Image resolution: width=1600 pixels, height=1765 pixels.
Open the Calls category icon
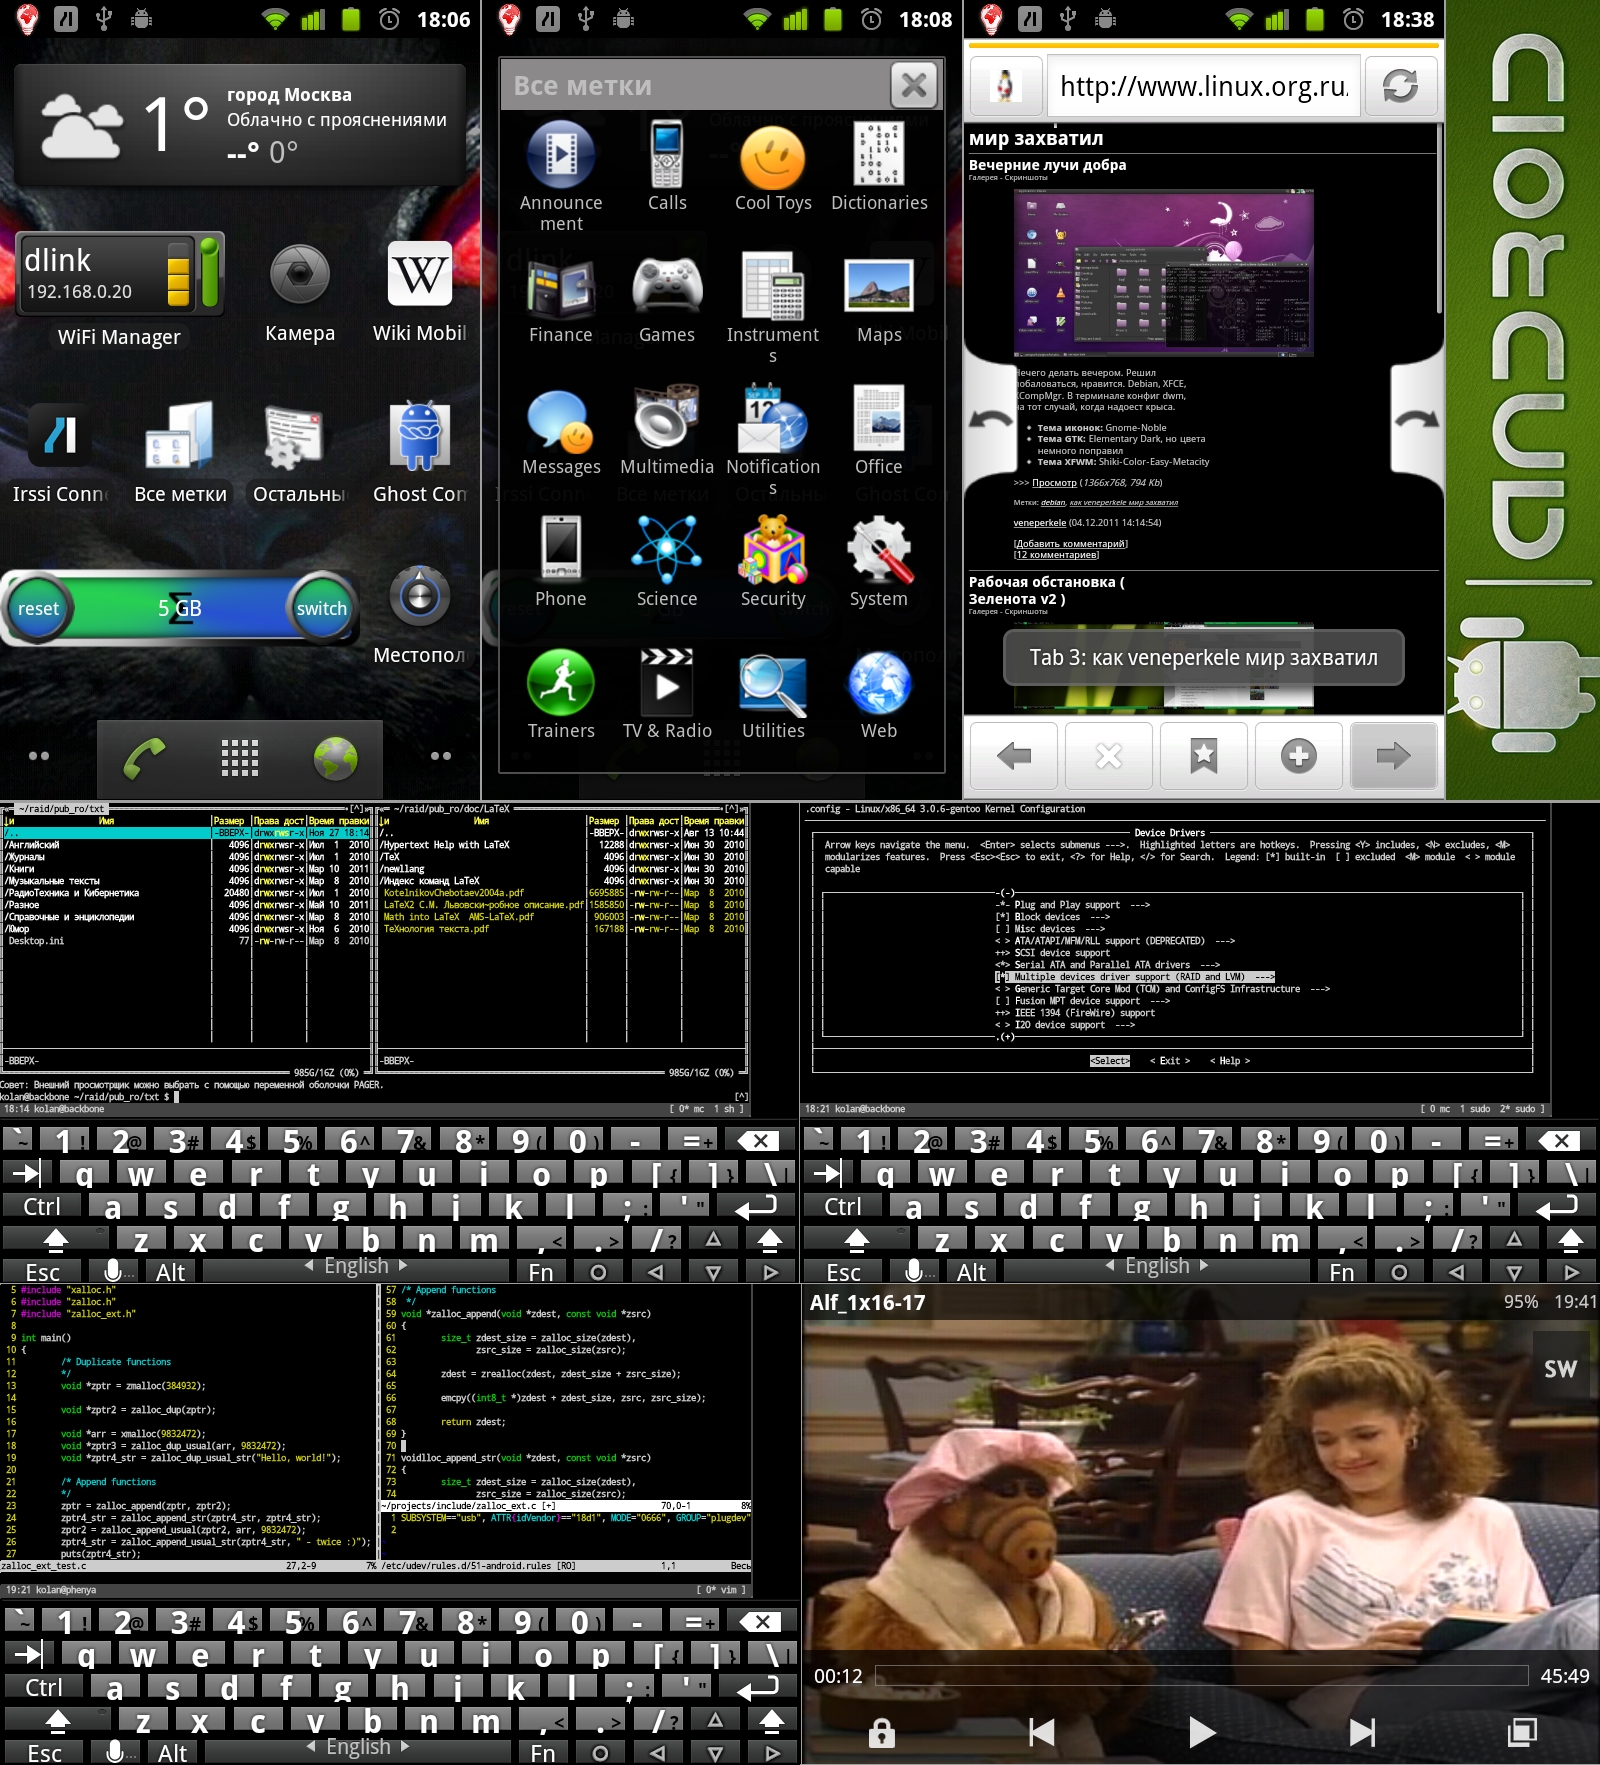[x=667, y=155]
